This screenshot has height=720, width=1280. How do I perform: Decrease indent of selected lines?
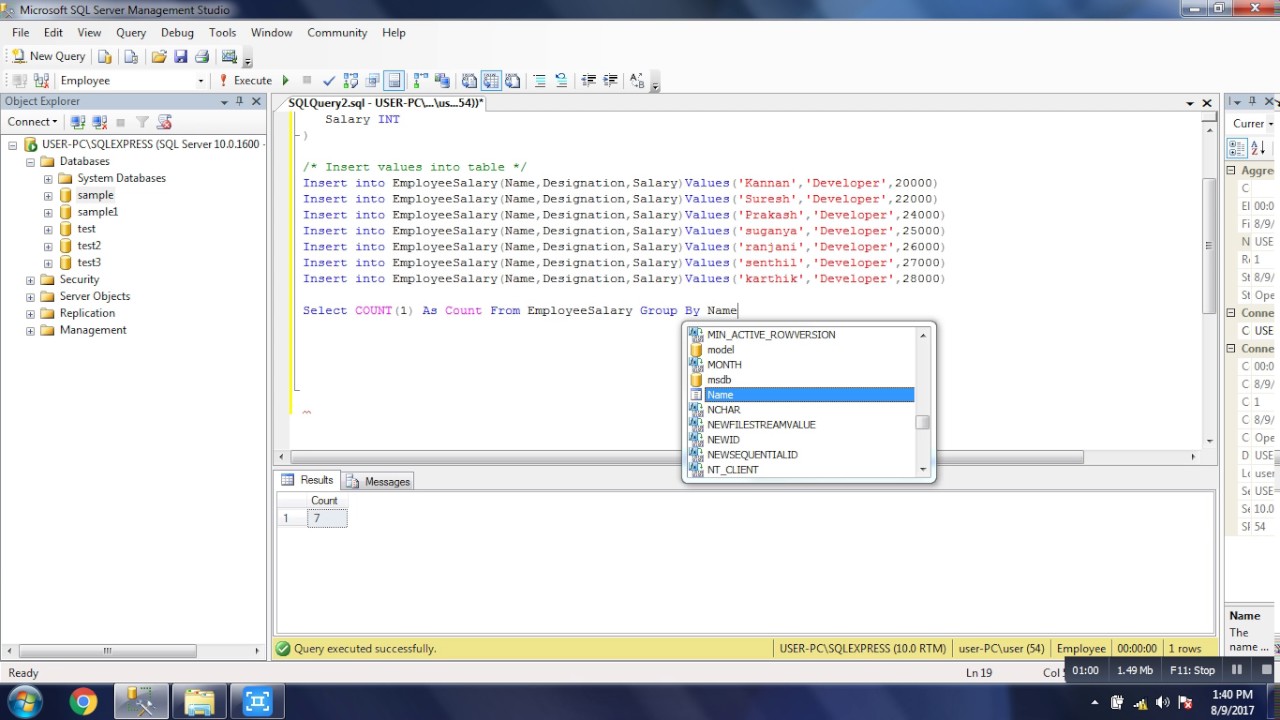[588, 80]
